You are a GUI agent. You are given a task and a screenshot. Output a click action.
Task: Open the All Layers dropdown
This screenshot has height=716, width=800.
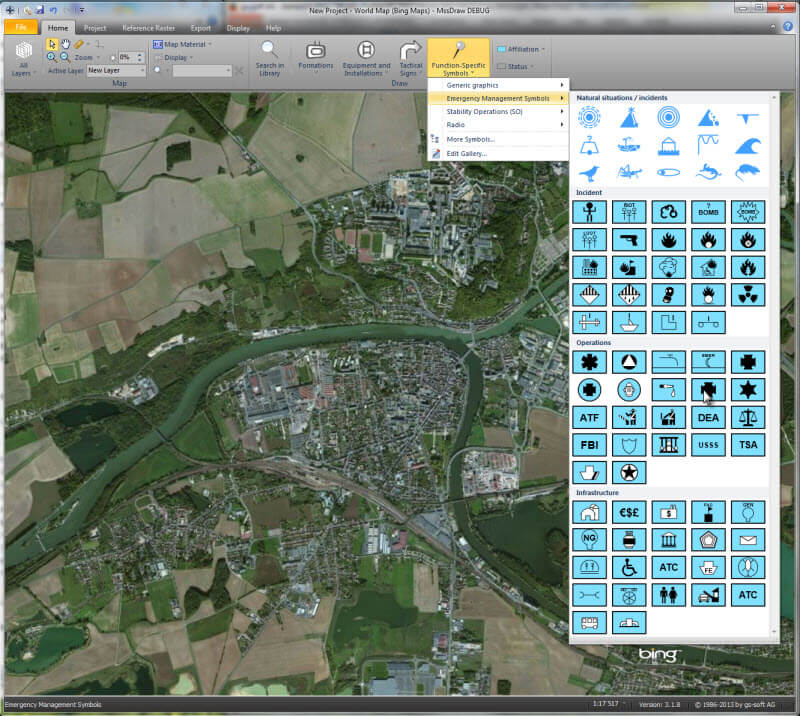coord(23,59)
